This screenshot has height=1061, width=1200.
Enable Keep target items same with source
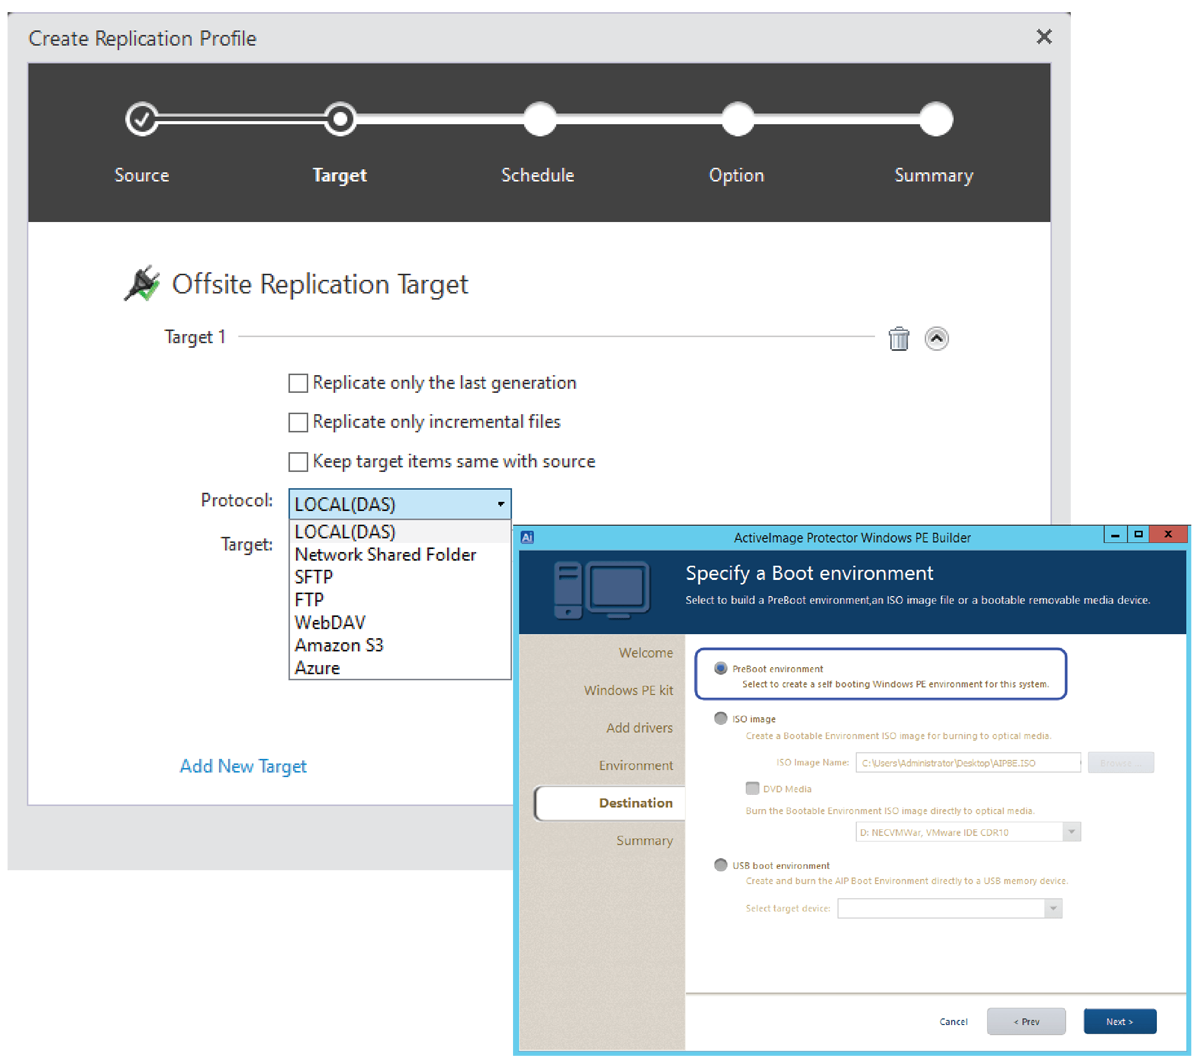pyautogui.click(x=298, y=461)
